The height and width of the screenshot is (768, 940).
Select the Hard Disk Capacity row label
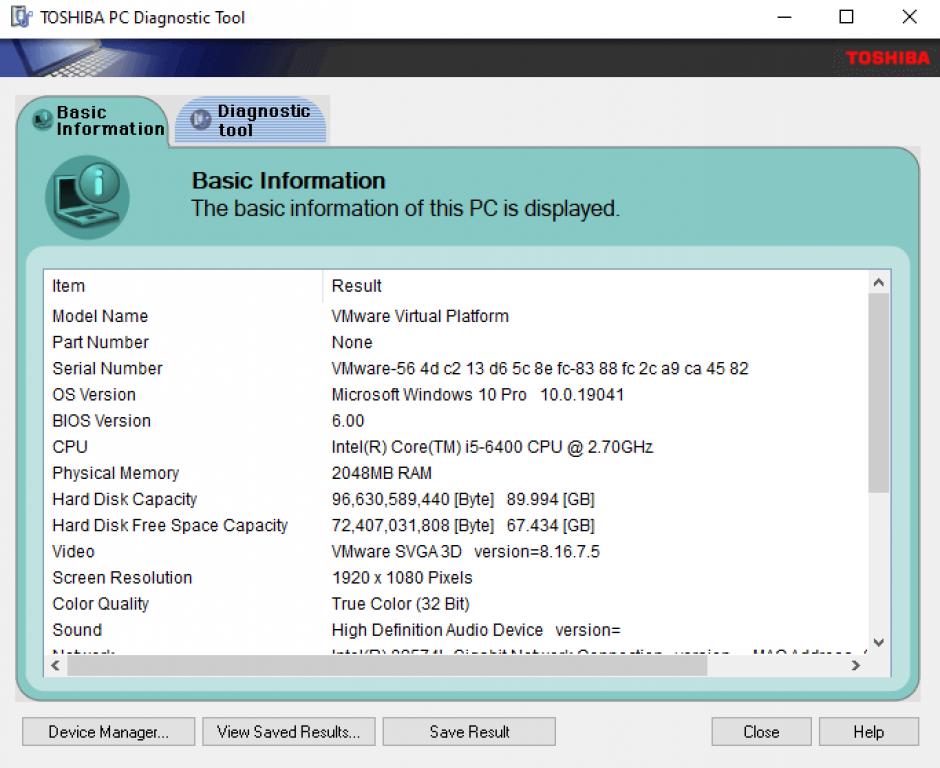125,499
